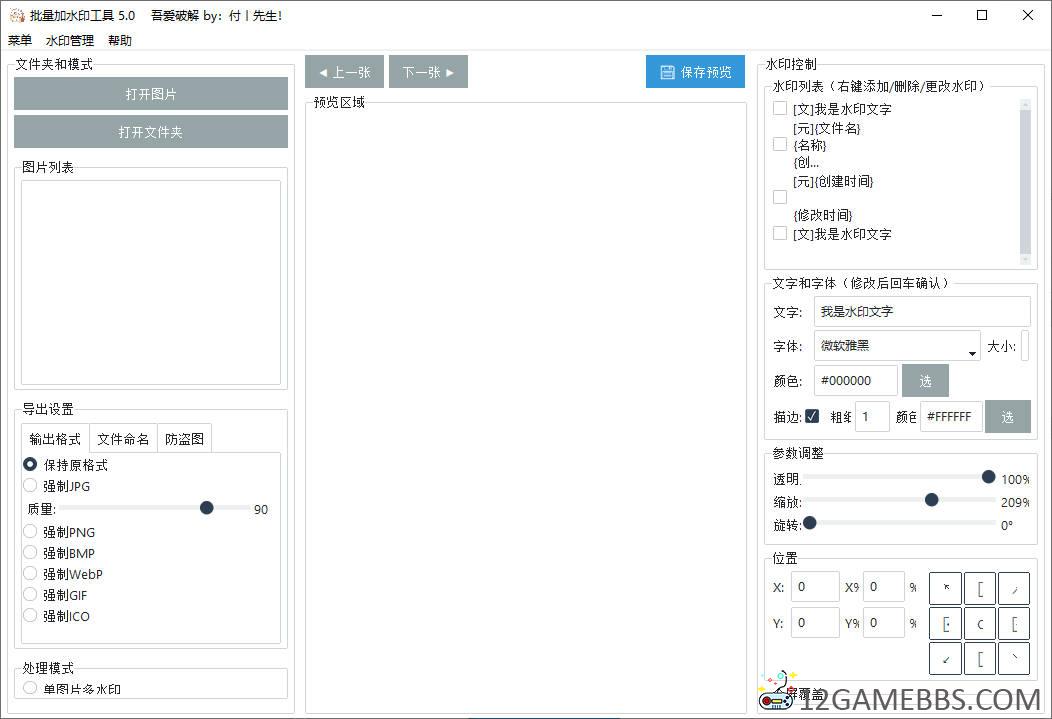
Task: Switch to the 文件命名 tab
Action: click(123, 439)
